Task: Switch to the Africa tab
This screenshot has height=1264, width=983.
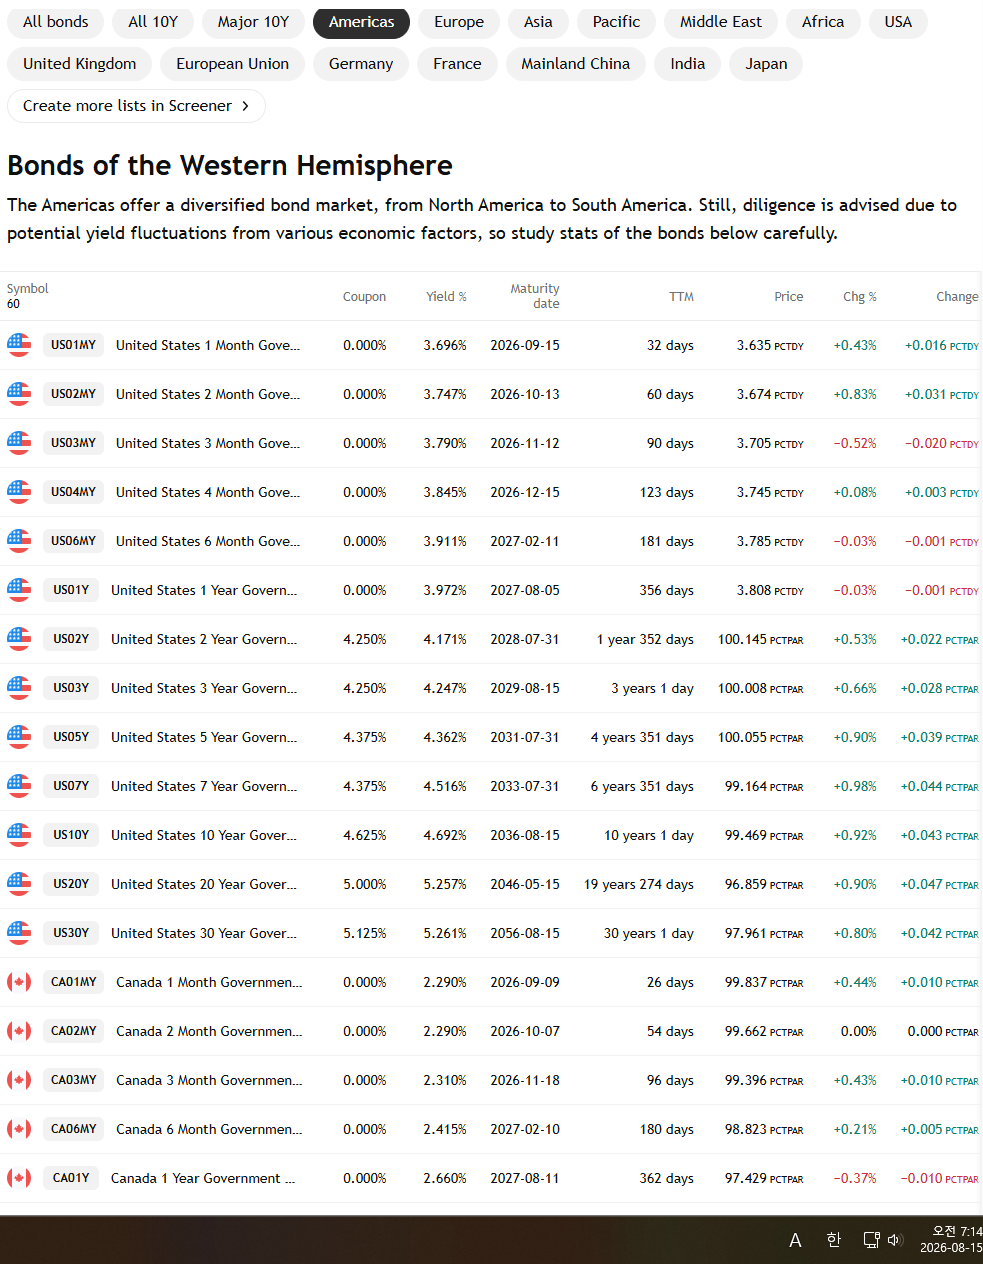Action: pyautogui.click(x=823, y=22)
